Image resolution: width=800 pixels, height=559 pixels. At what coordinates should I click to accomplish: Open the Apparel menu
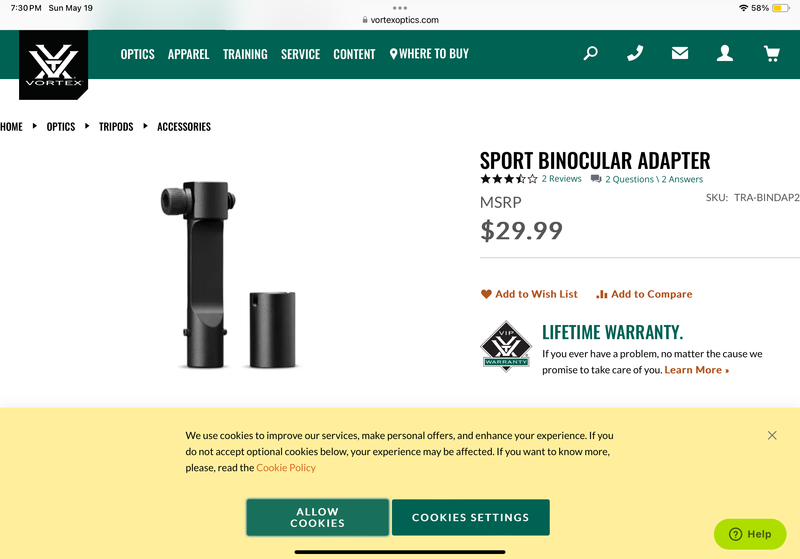click(x=188, y=54)
